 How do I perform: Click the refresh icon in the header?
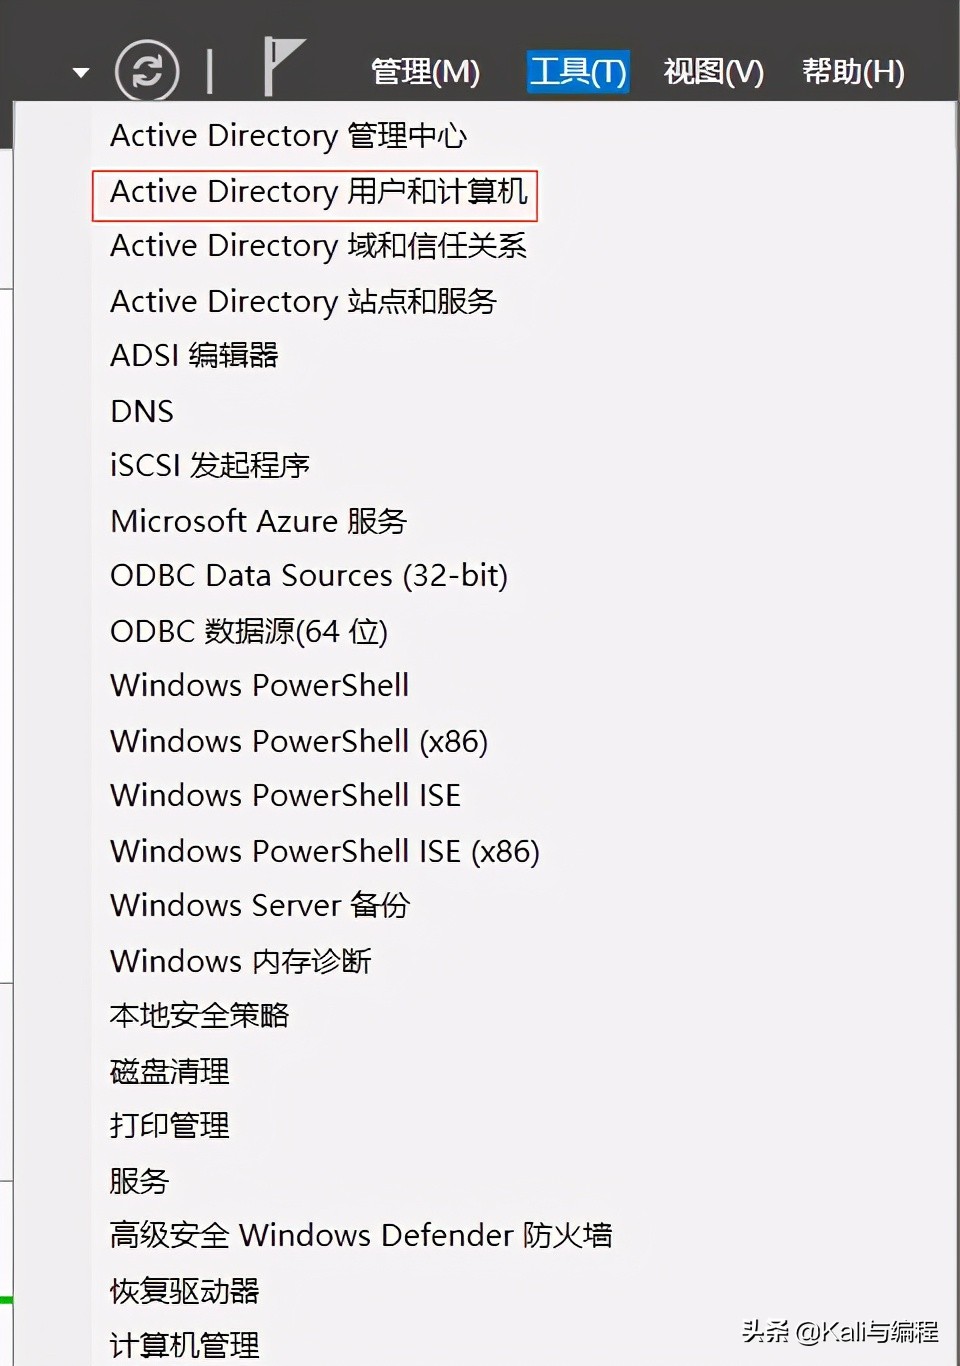coord(147,70)
